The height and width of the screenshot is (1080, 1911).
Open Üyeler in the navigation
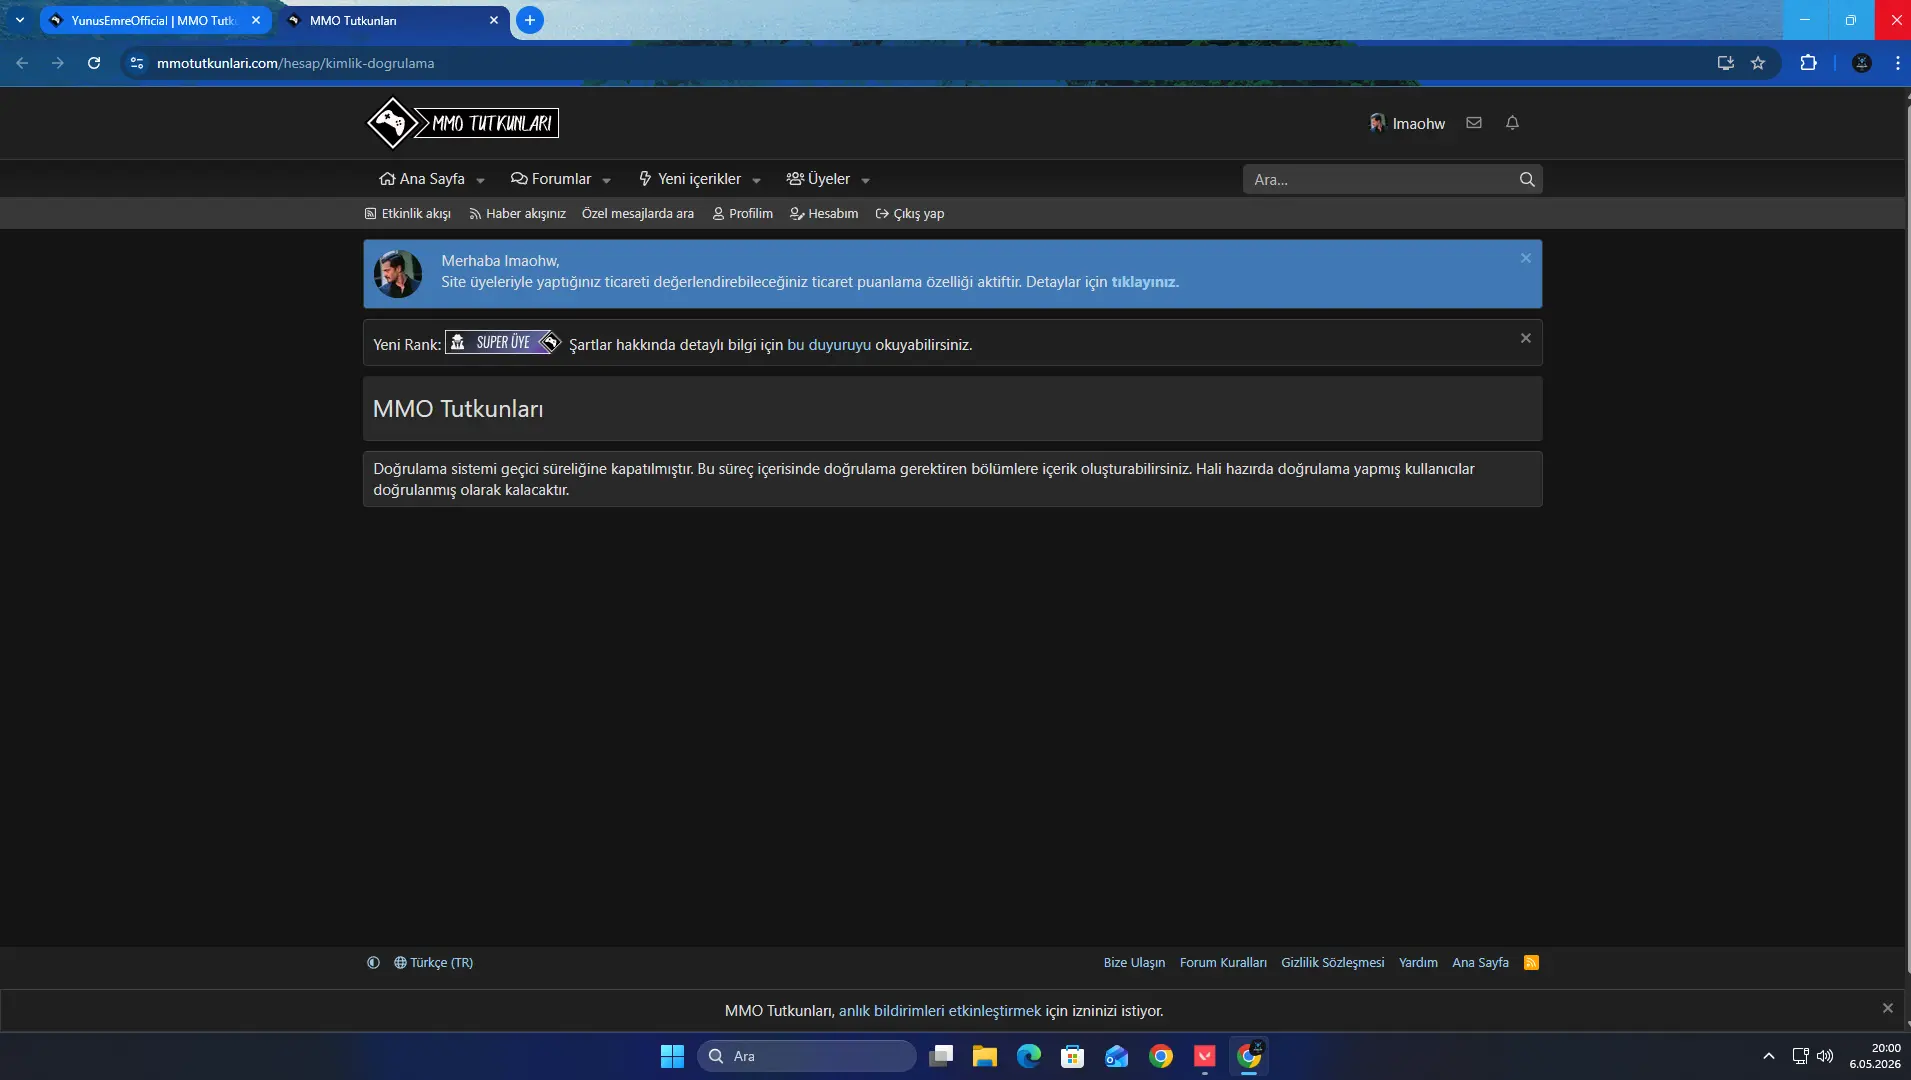click(818, 179)
